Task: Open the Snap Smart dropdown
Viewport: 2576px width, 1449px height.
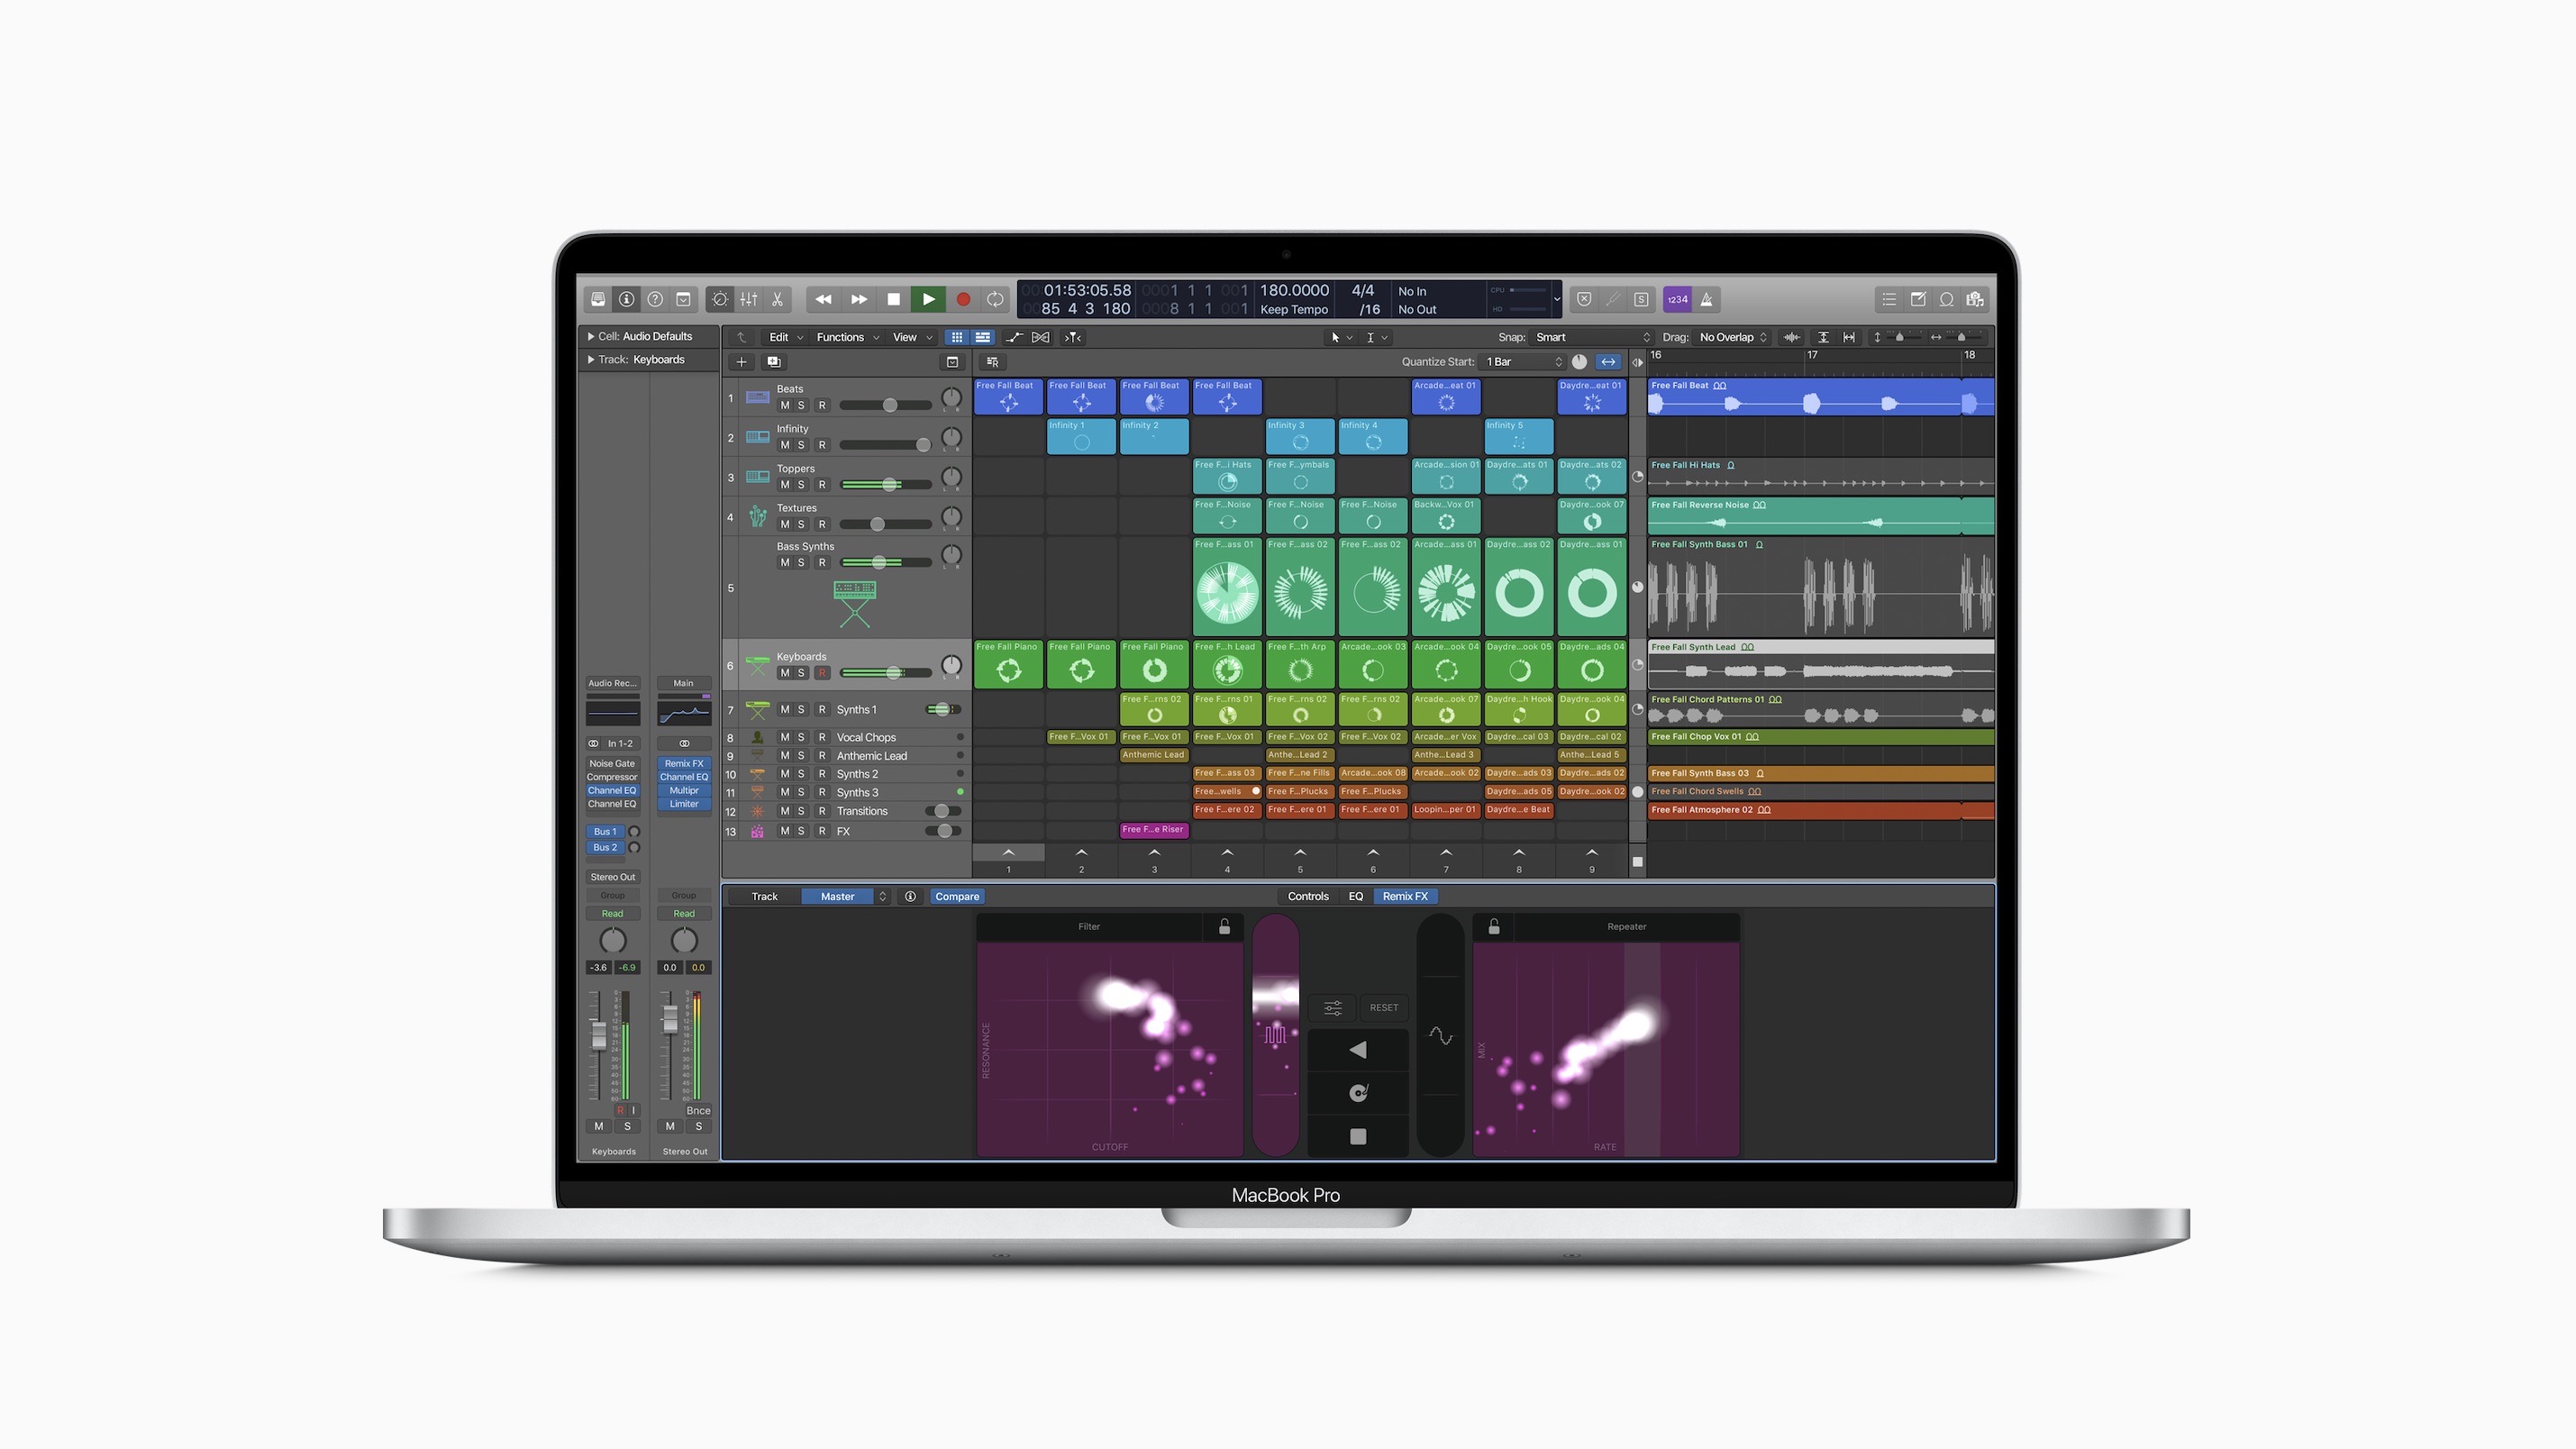Action: click(1590, 337)
